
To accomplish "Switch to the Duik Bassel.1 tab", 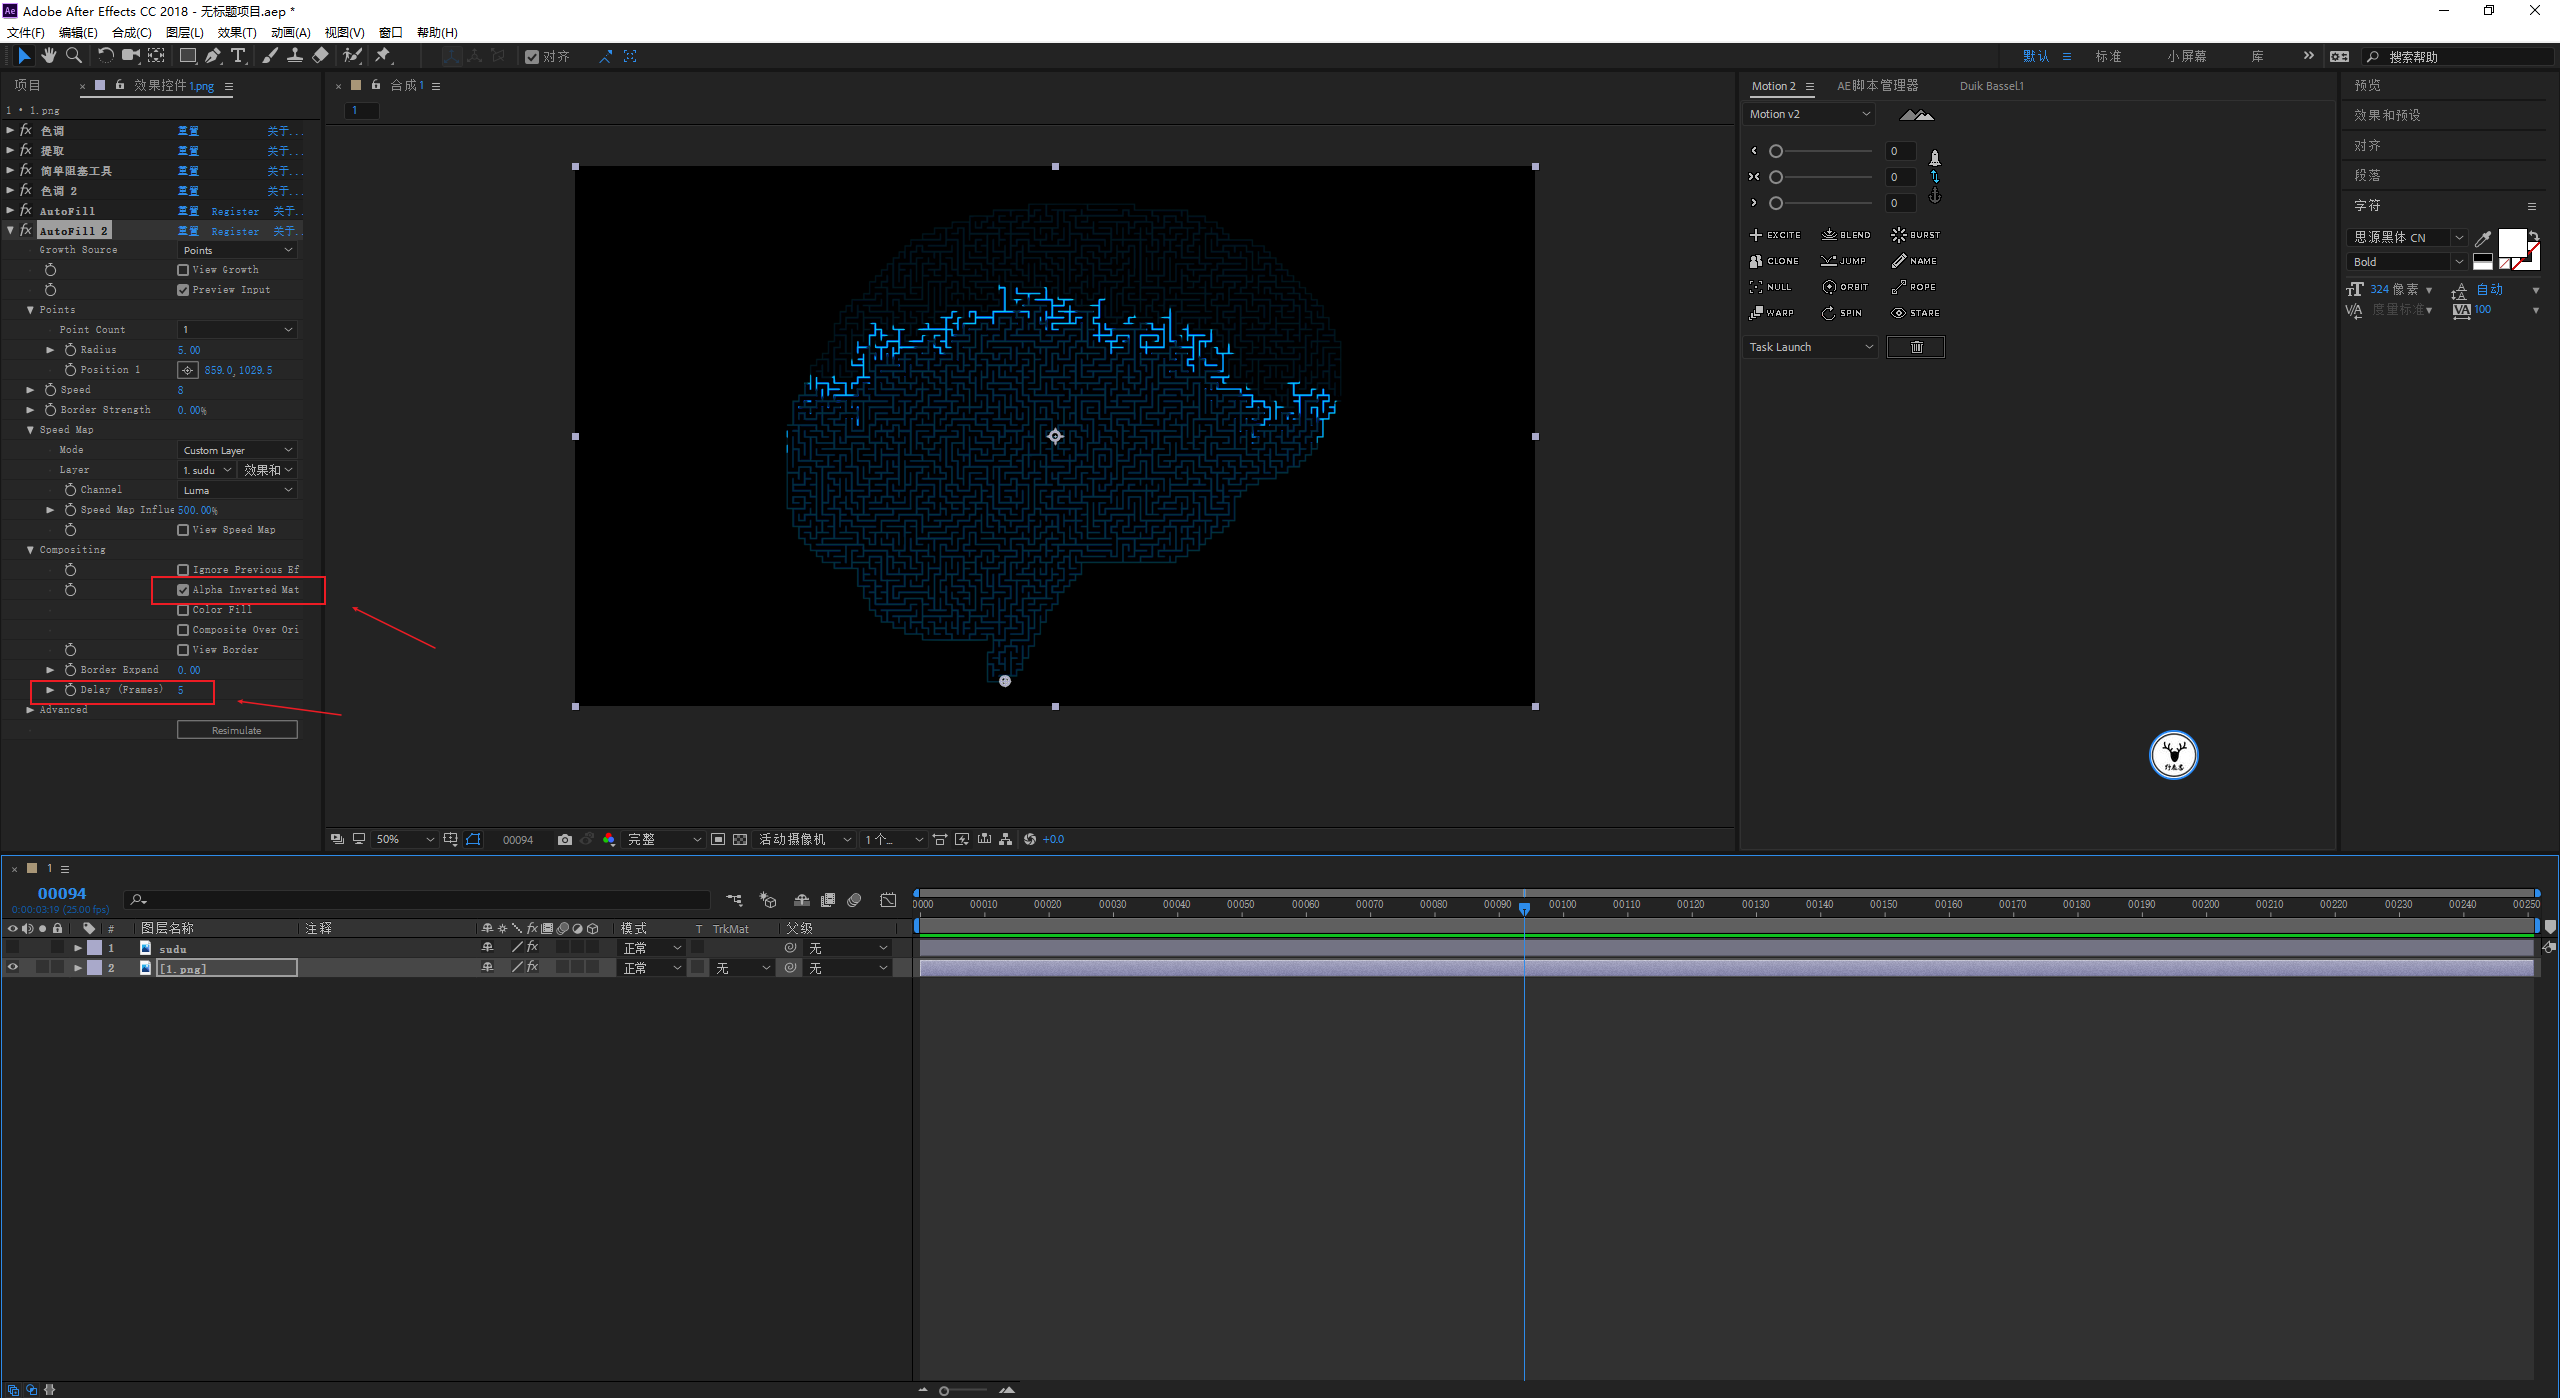I will tap(1991, 86).
